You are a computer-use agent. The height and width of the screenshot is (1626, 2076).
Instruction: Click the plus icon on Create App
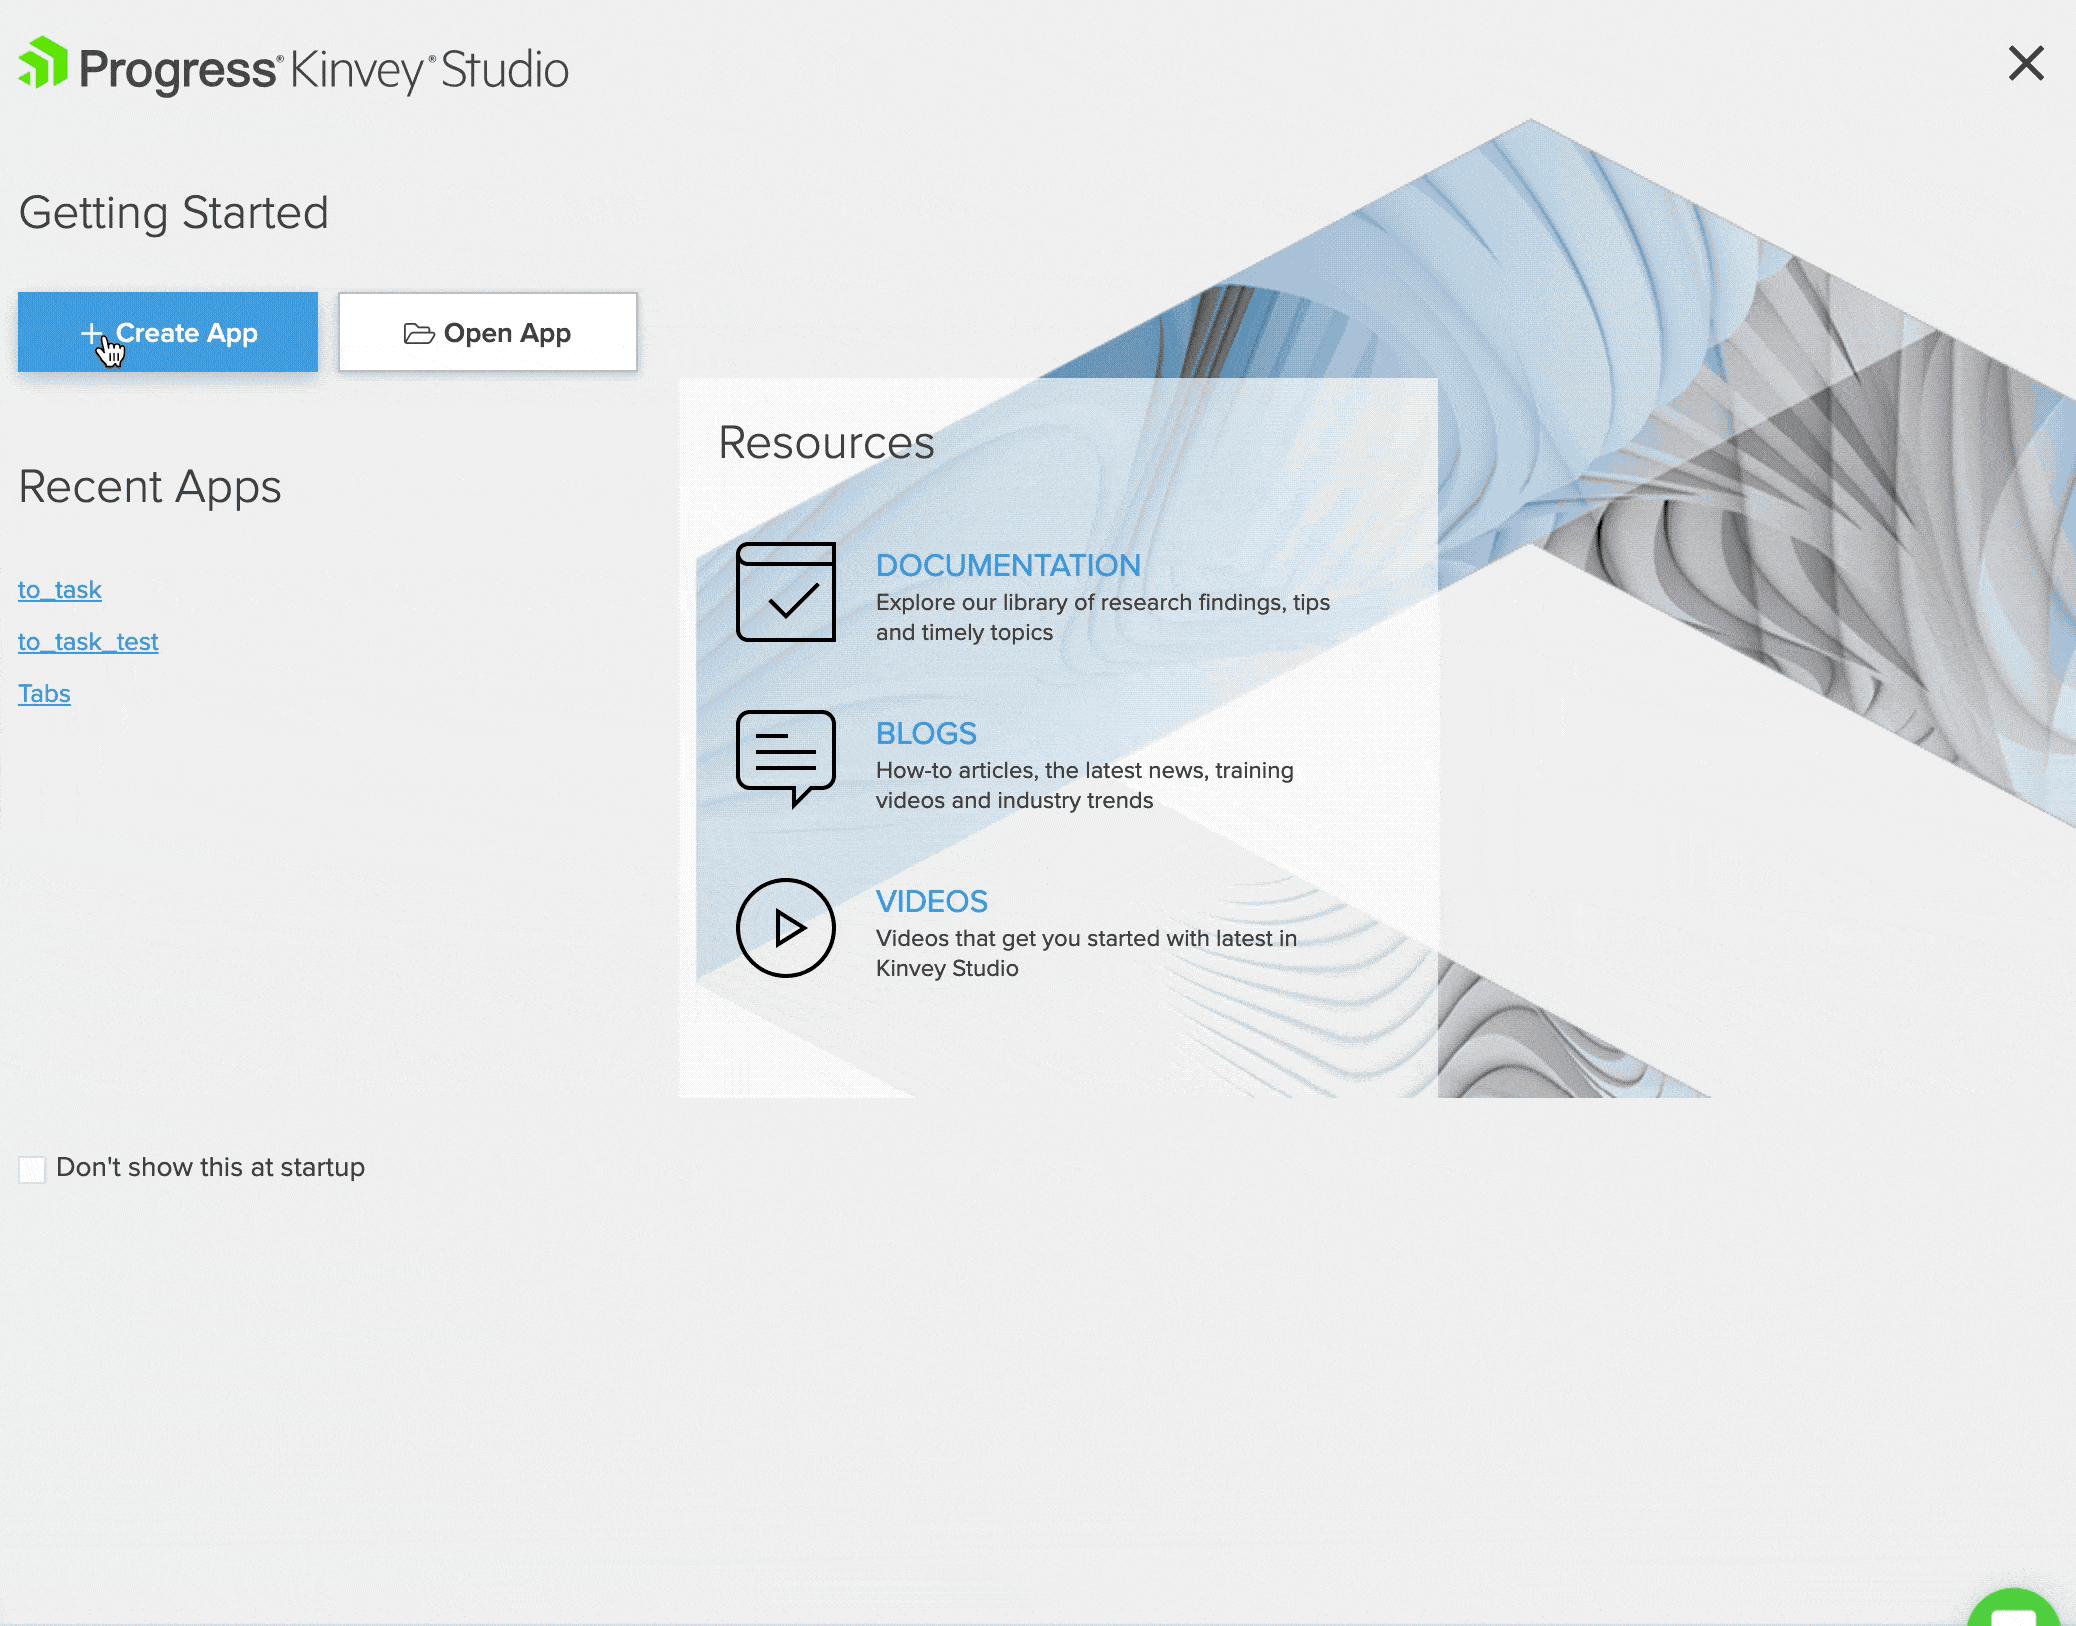pyautogui.click(x=91, y=332)
